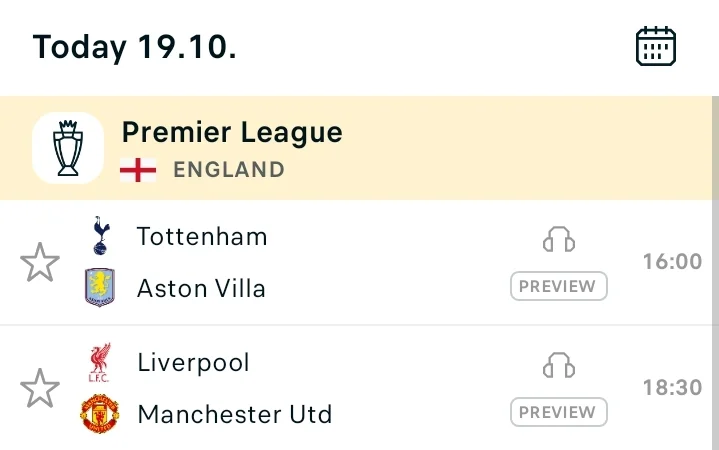This screenshot has height=450, width=719.
Task: Open the calendar date picker icon
Action: tap(656, 46)
